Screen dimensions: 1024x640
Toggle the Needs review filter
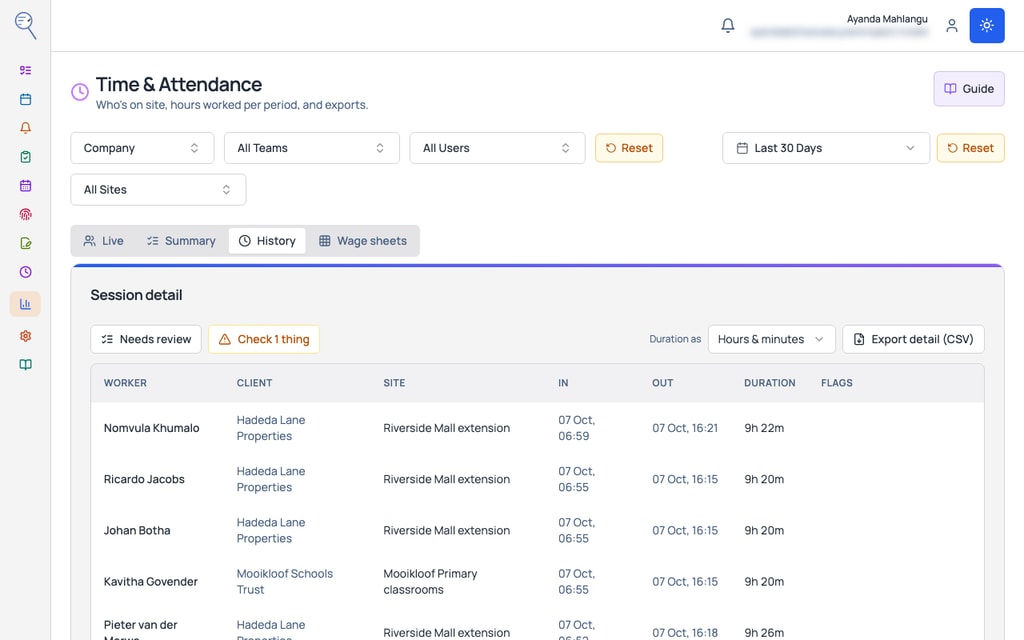[x=146, y=340]
